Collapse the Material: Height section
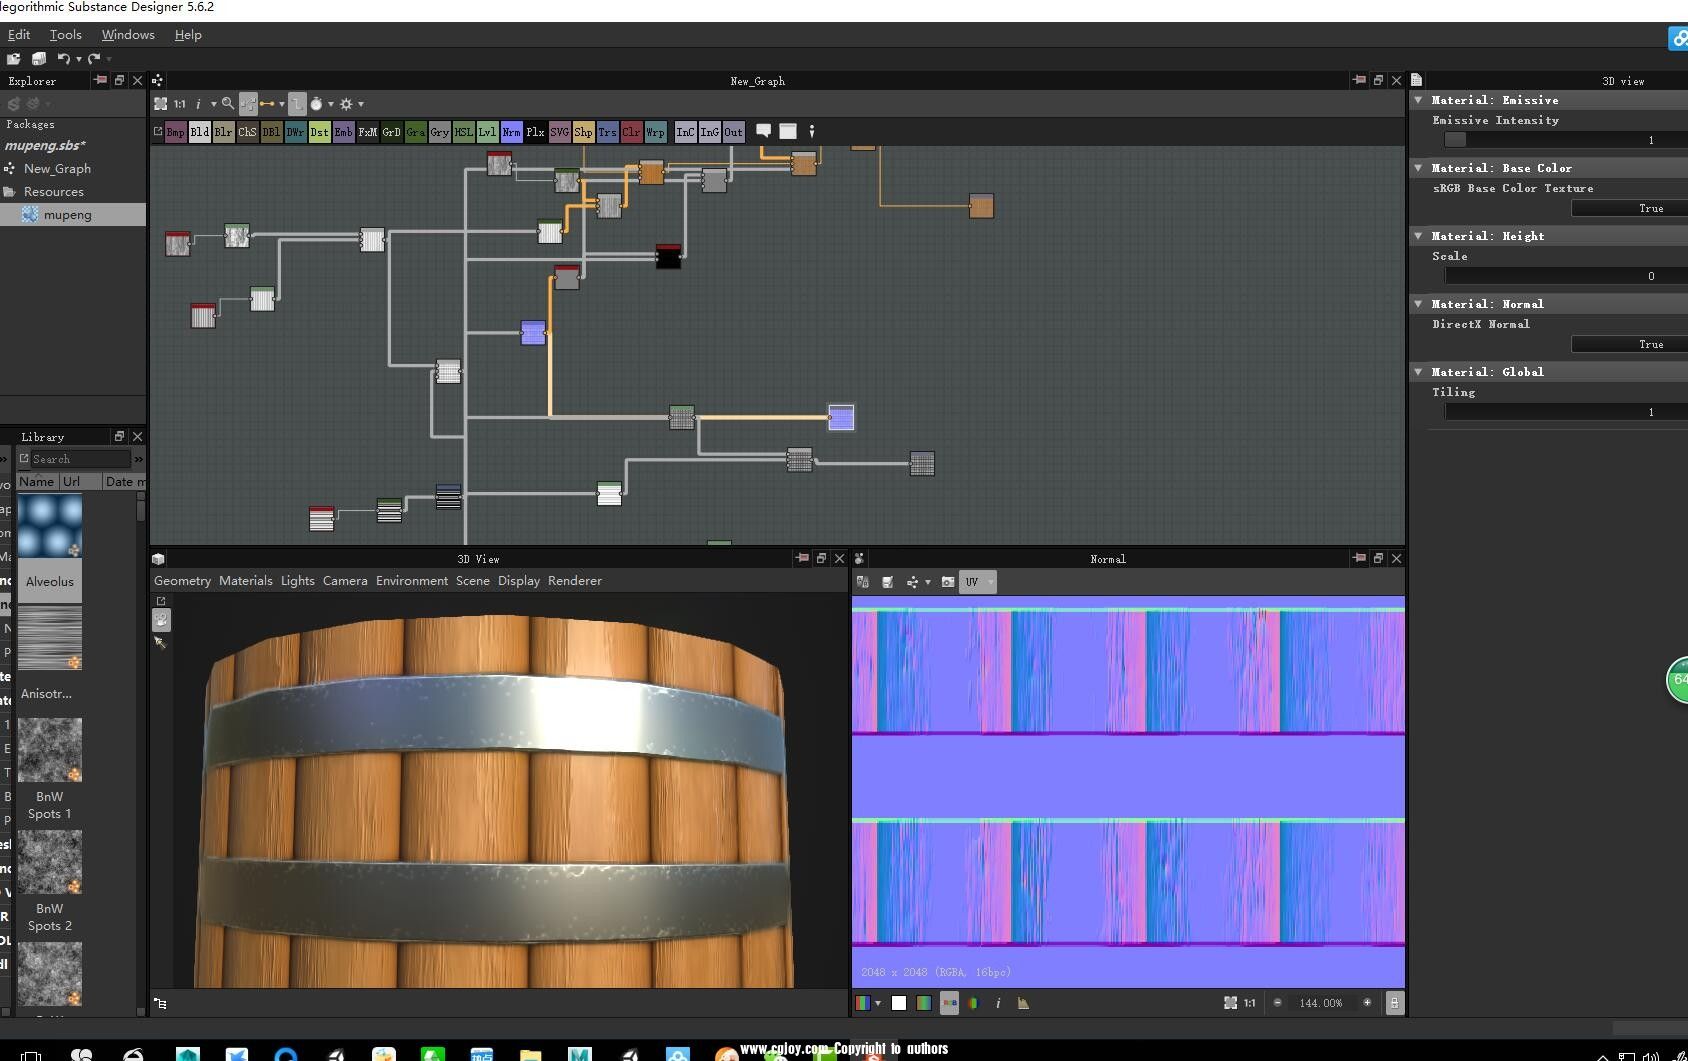1688x1061 pixels. pyautogui.click(x=1418, y=236)
